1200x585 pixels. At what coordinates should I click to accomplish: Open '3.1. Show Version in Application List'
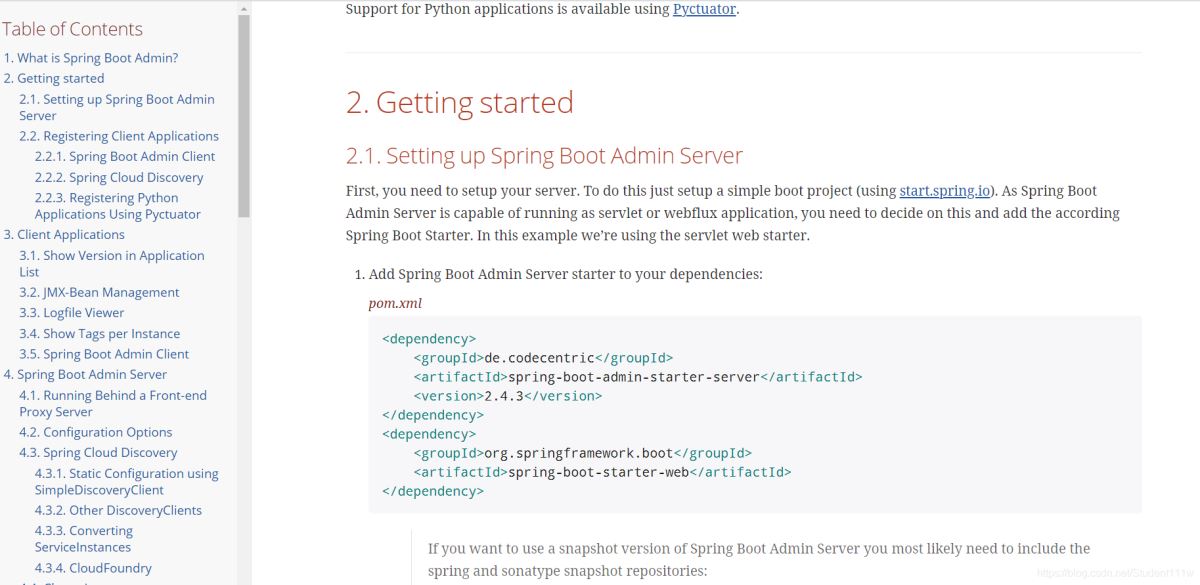pos(111,263)
